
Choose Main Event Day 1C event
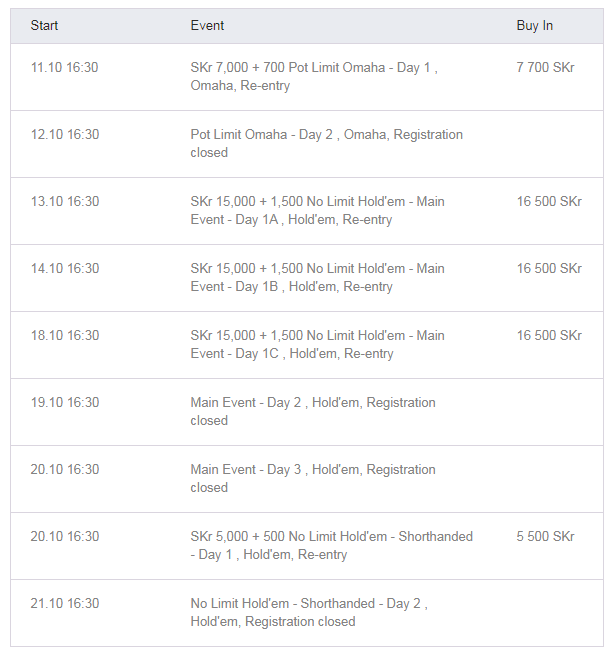(x=317, y=345)
